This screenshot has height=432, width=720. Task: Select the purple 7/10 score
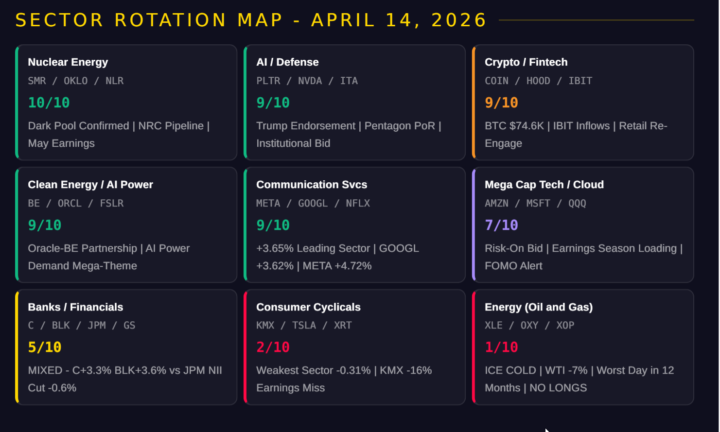click(501, 225)
